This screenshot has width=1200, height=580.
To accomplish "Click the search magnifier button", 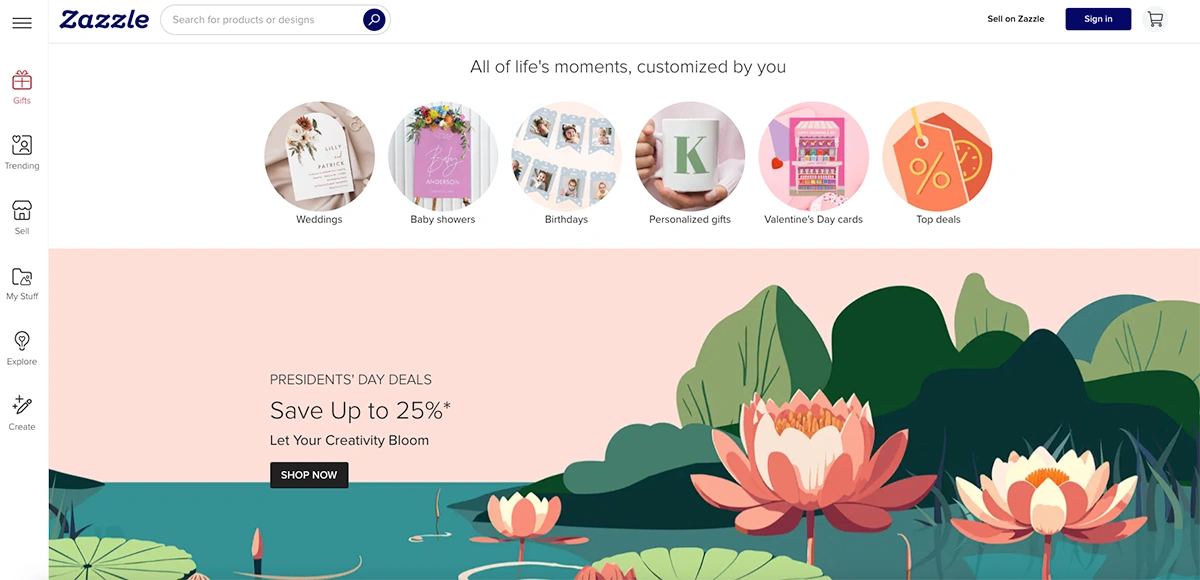I will click(374, 19).
